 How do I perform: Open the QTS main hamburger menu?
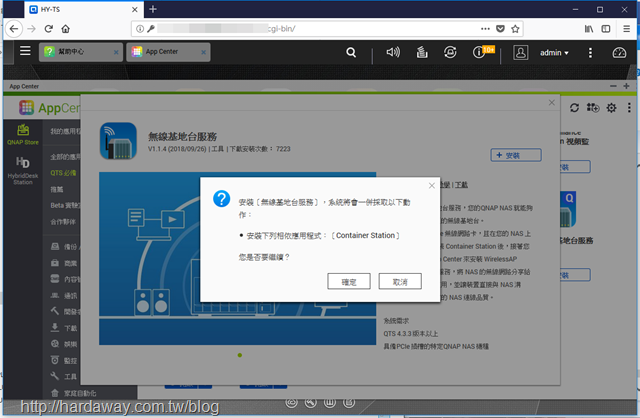(x=25, y=51)
